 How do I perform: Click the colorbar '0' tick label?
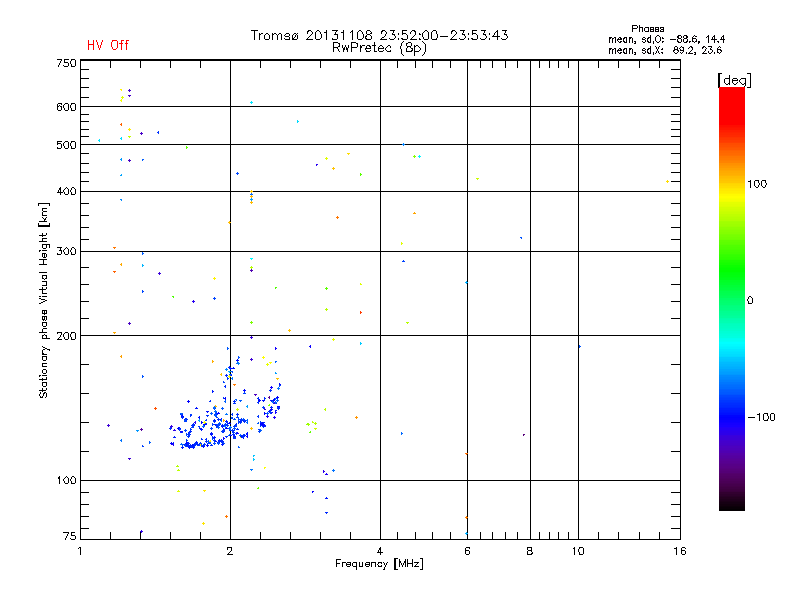tap(750, 301)
